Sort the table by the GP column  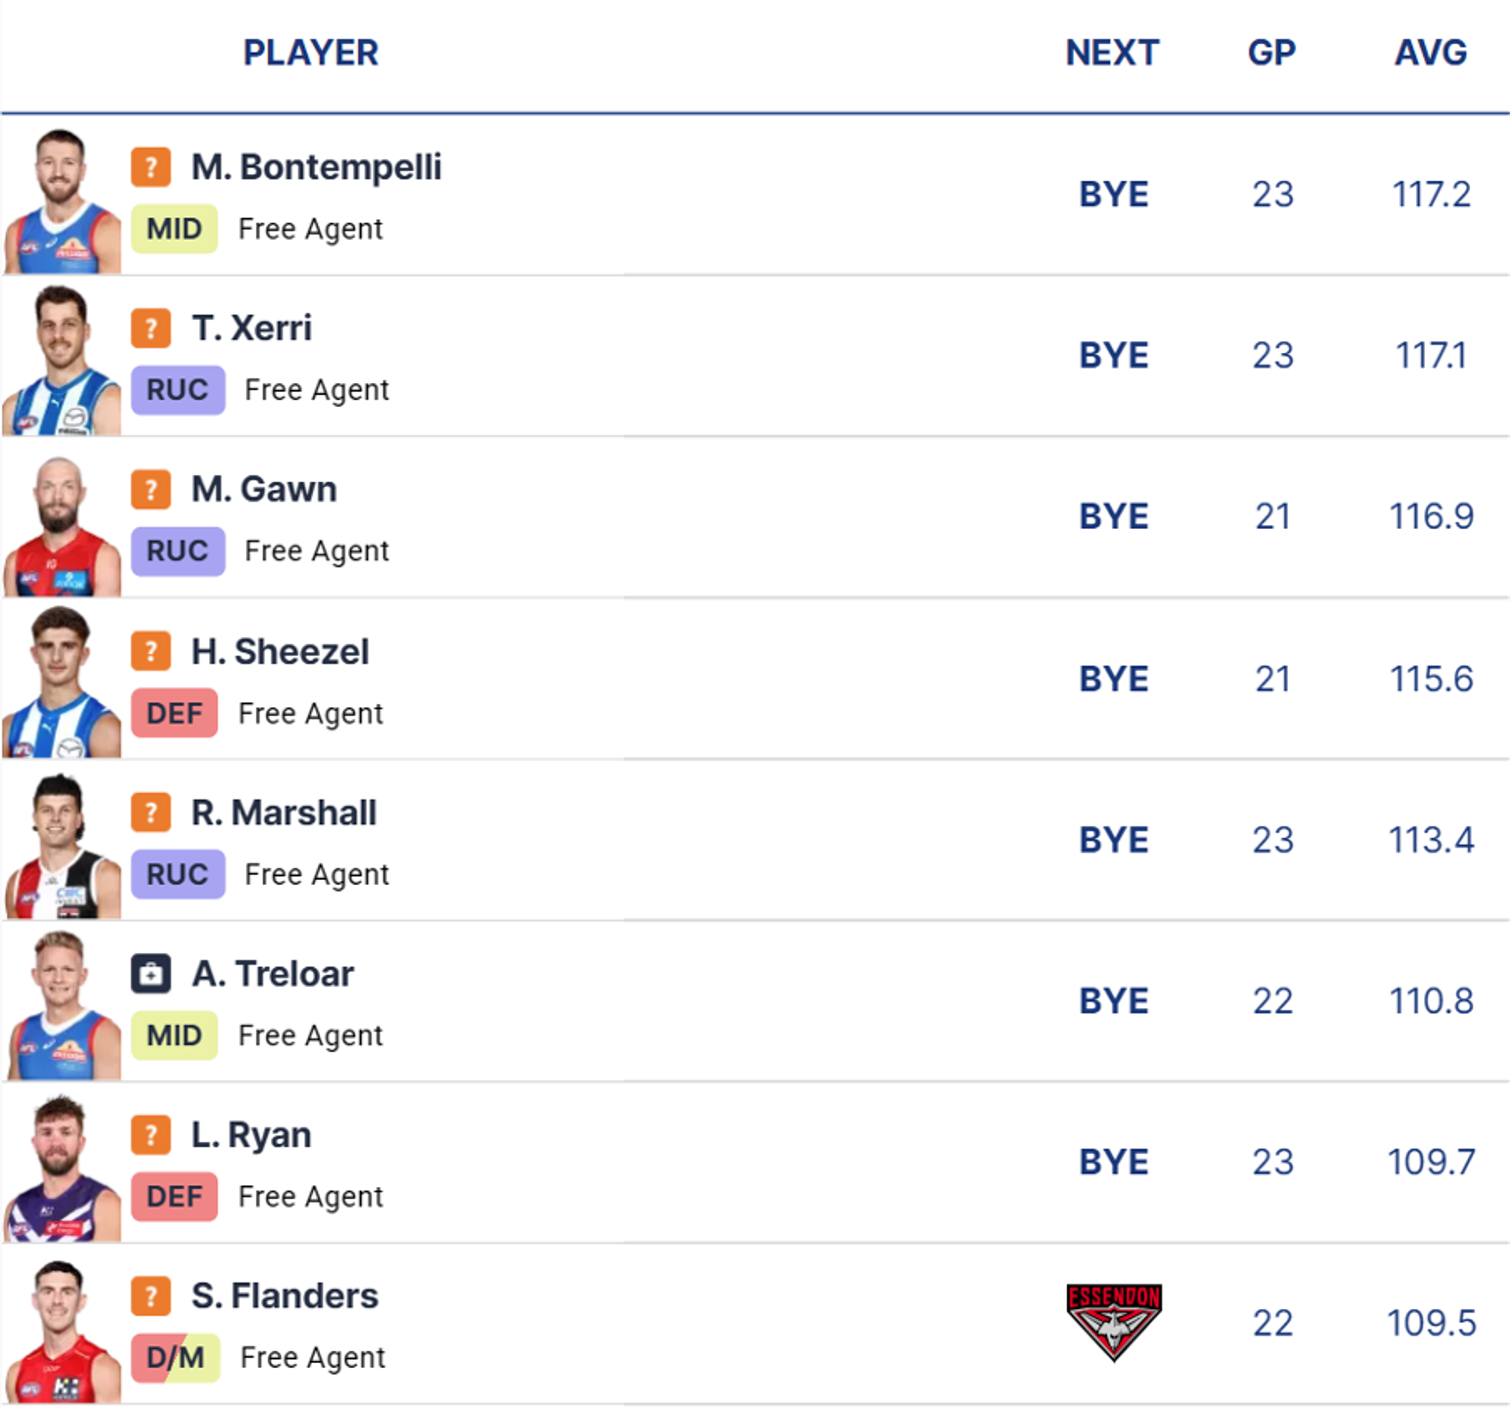click(x=1271, y=52)
